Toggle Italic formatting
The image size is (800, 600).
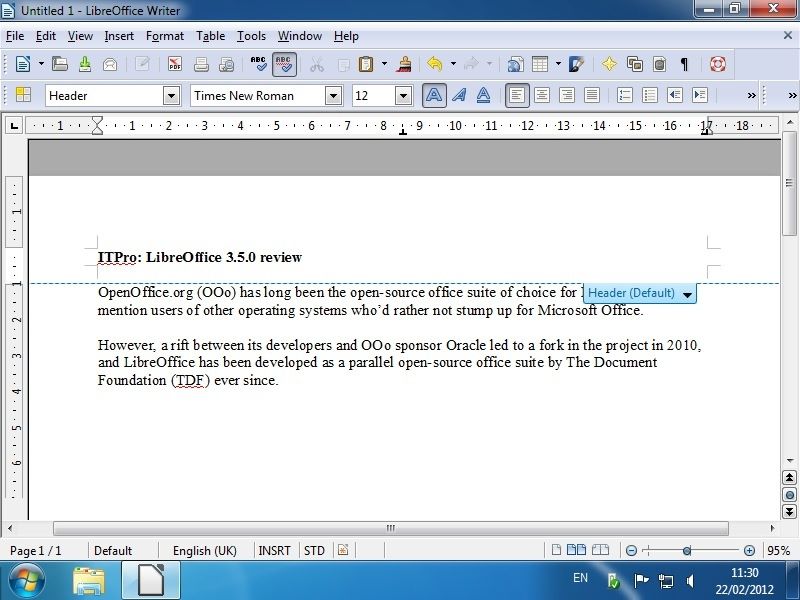click(x=459, y=95)
